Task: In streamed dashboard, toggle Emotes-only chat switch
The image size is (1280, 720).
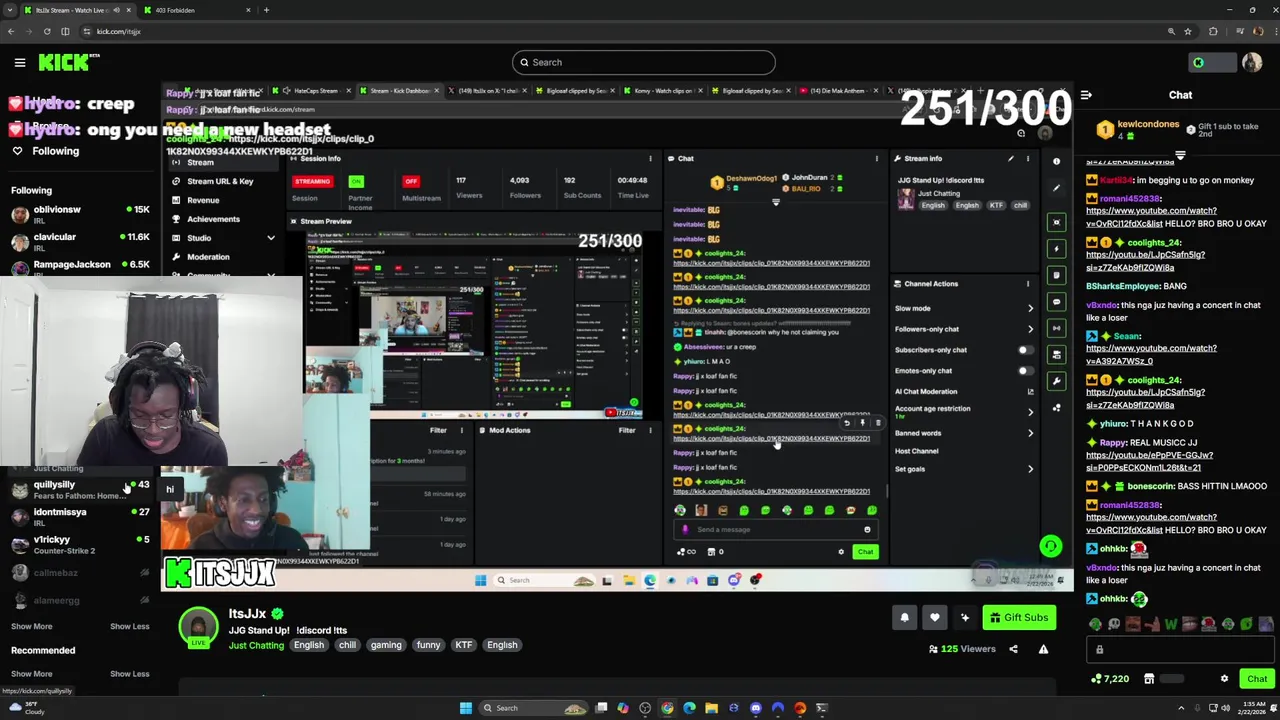Action: click(1024, 371)
